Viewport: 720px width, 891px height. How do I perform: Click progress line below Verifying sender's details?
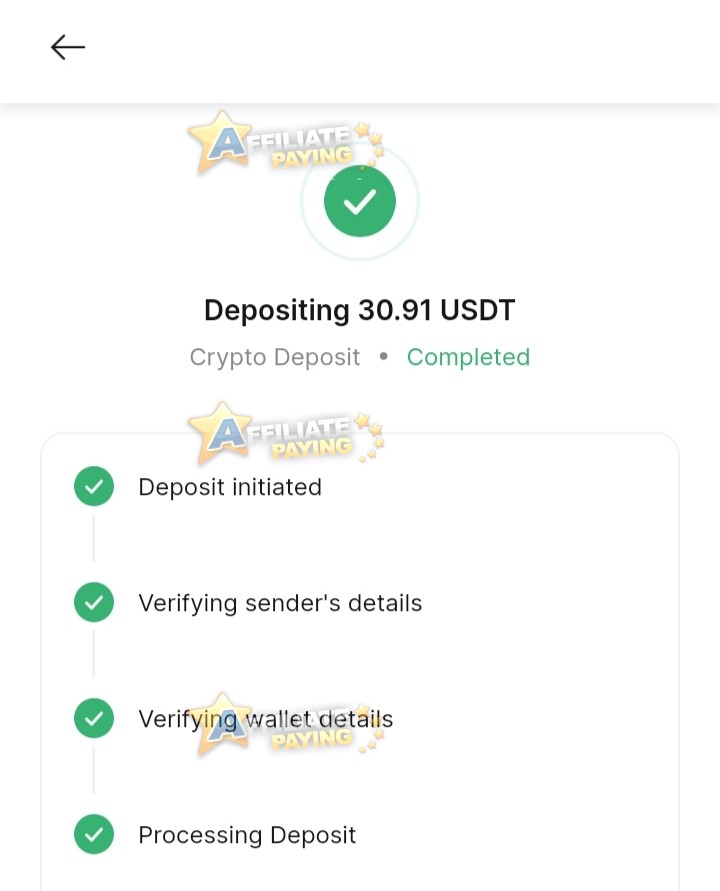(x=94, y=654)
